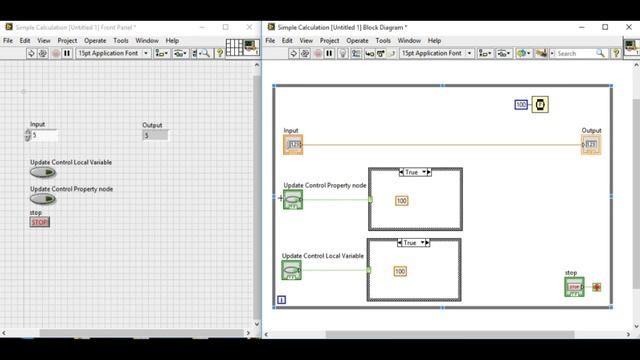Click the loop iteration terminal
This screenshot has width=640, height=360.
point(282,300)
